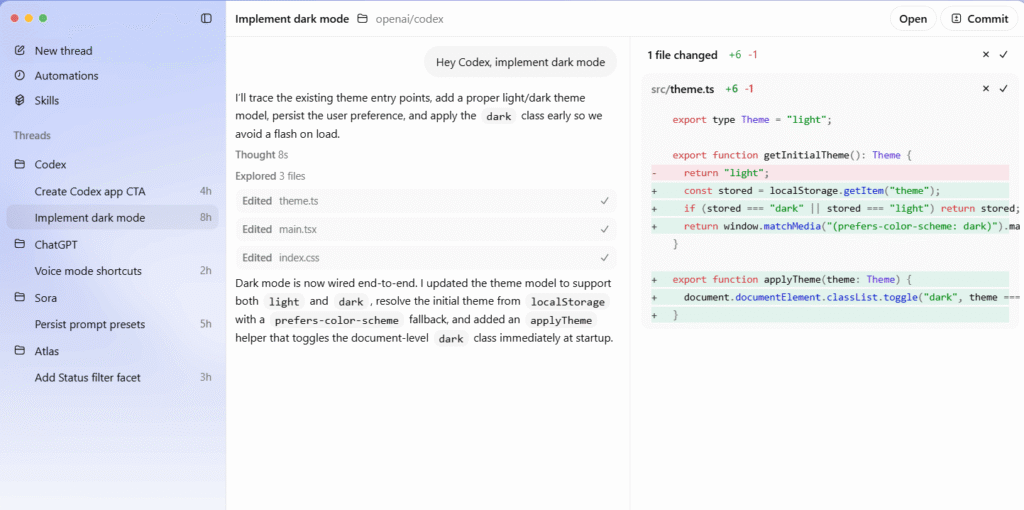Collapse the Codex project folder
This screenshot has height=510, width=1024.
click(x=20, y=164)
